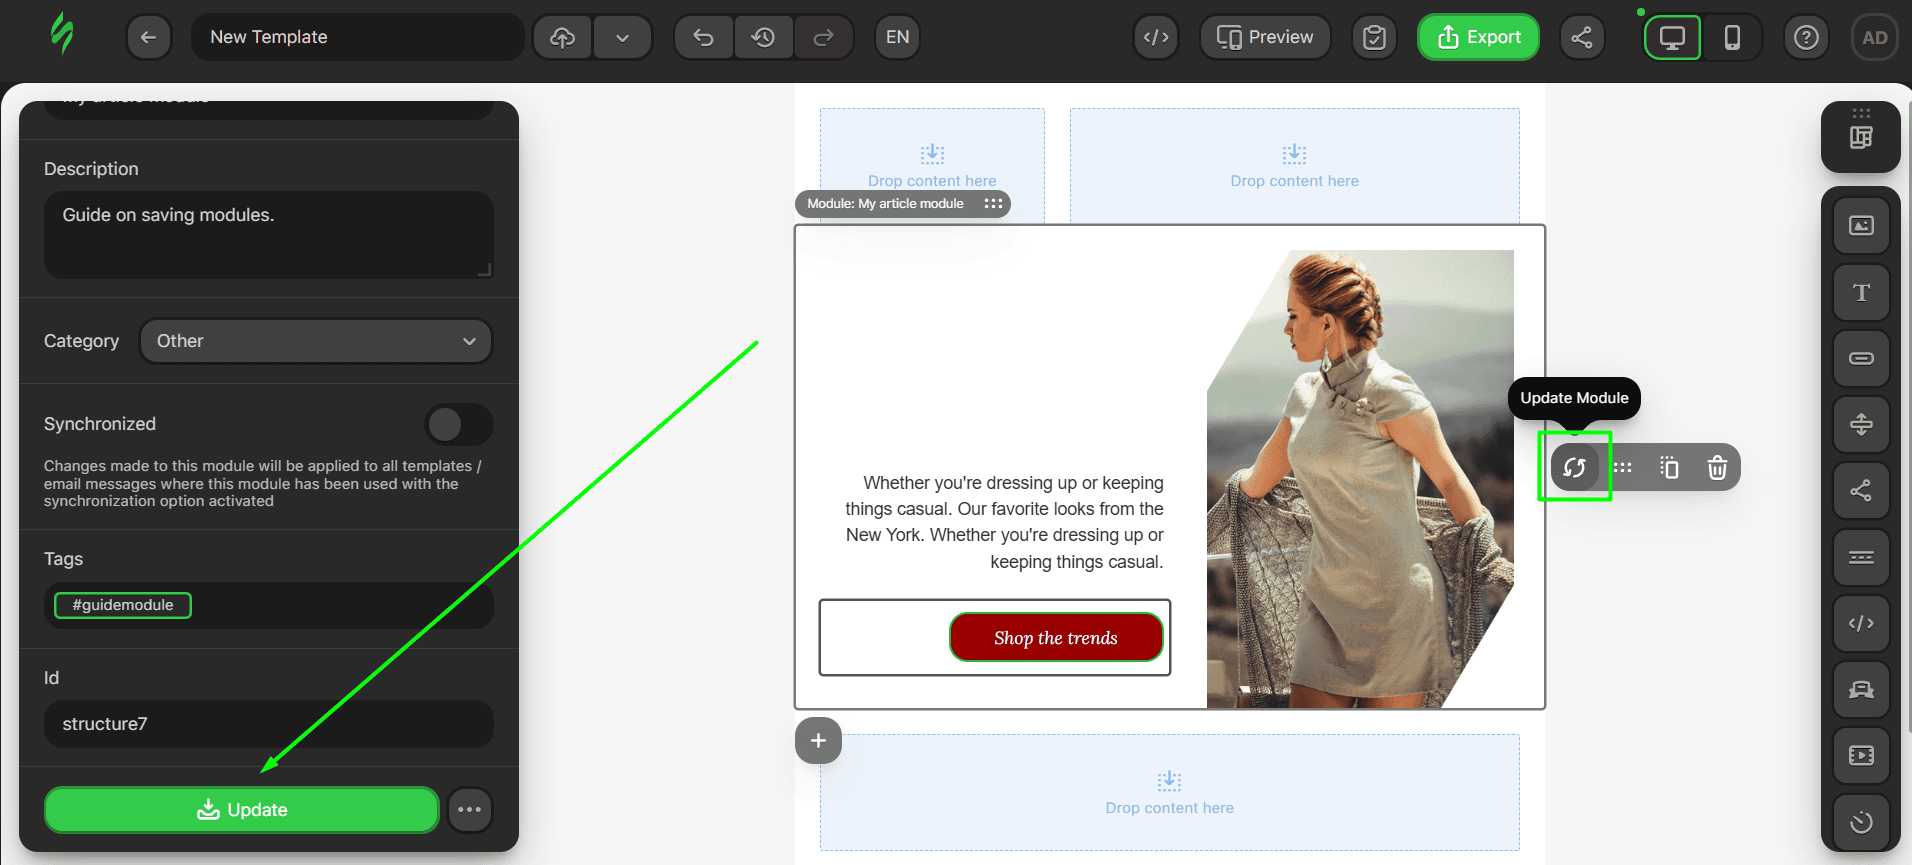This screenshot has width=1912, height=865.
Task: Open the EN language menu
Action: pos(897,37)
